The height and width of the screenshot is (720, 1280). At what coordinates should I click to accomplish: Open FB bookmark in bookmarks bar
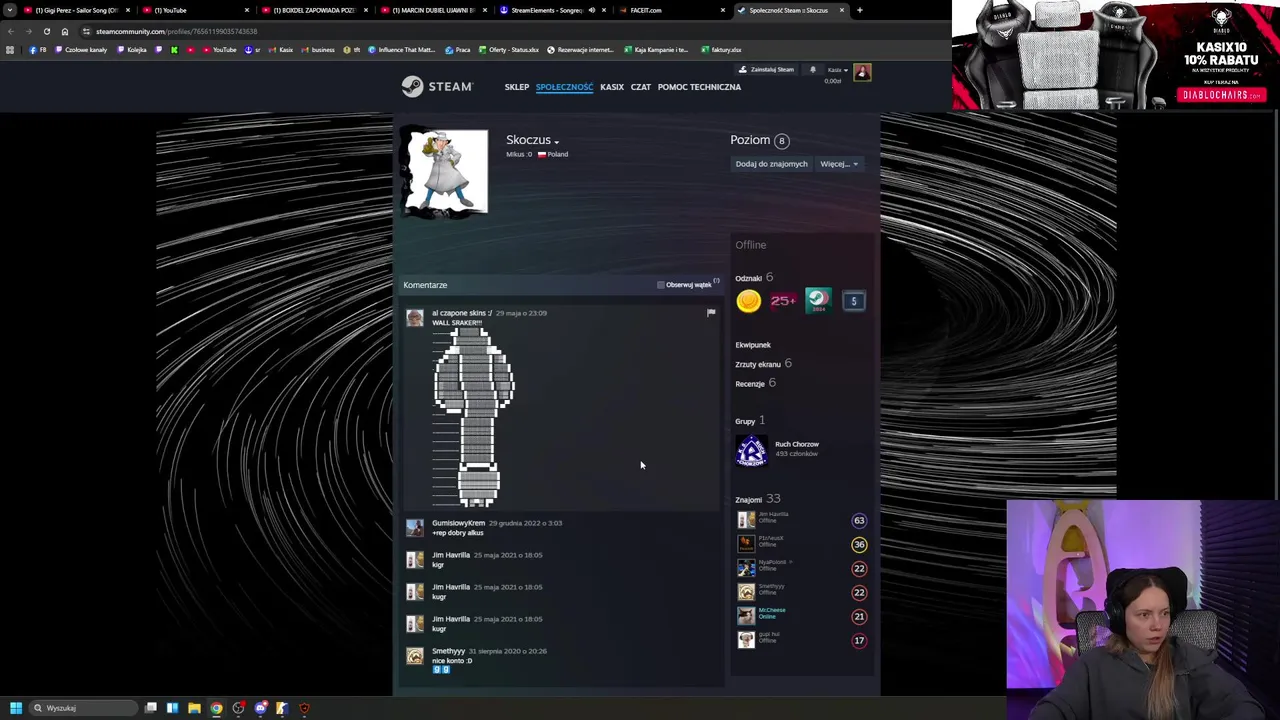38,50
